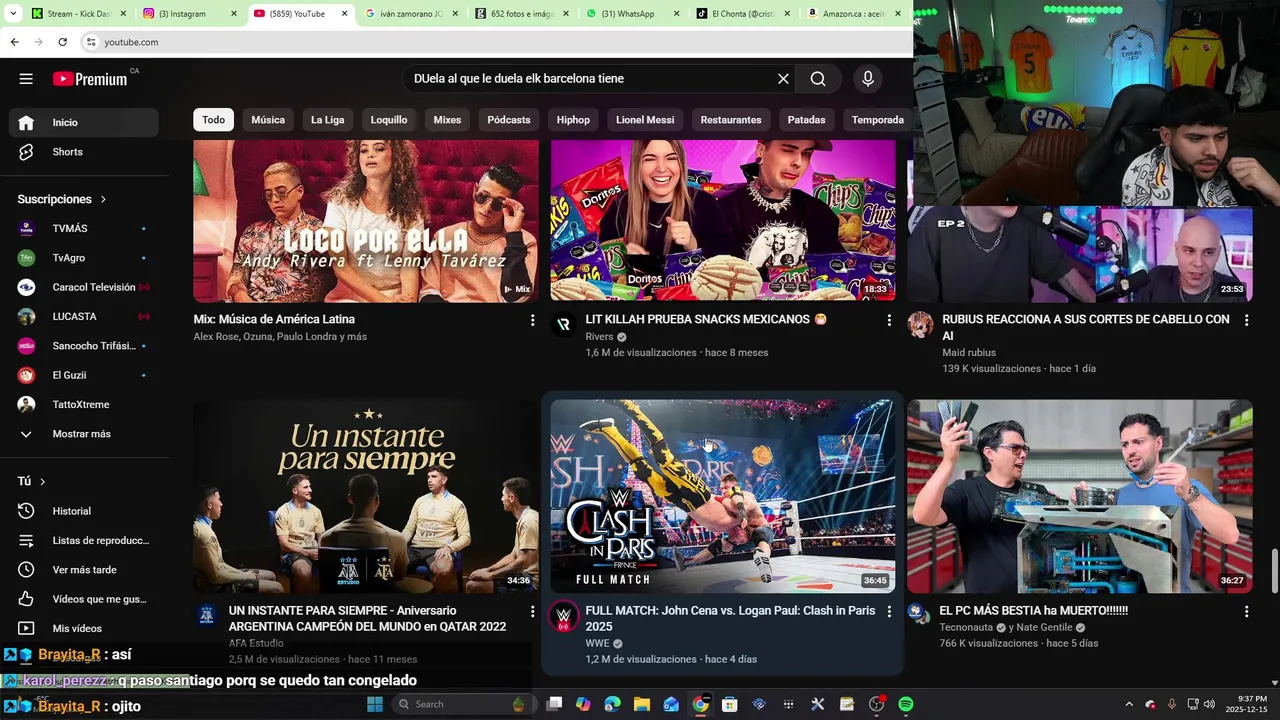Open the Windows Start menu
This screenshot has height=720, width=1280.
[x=375, y=704]
